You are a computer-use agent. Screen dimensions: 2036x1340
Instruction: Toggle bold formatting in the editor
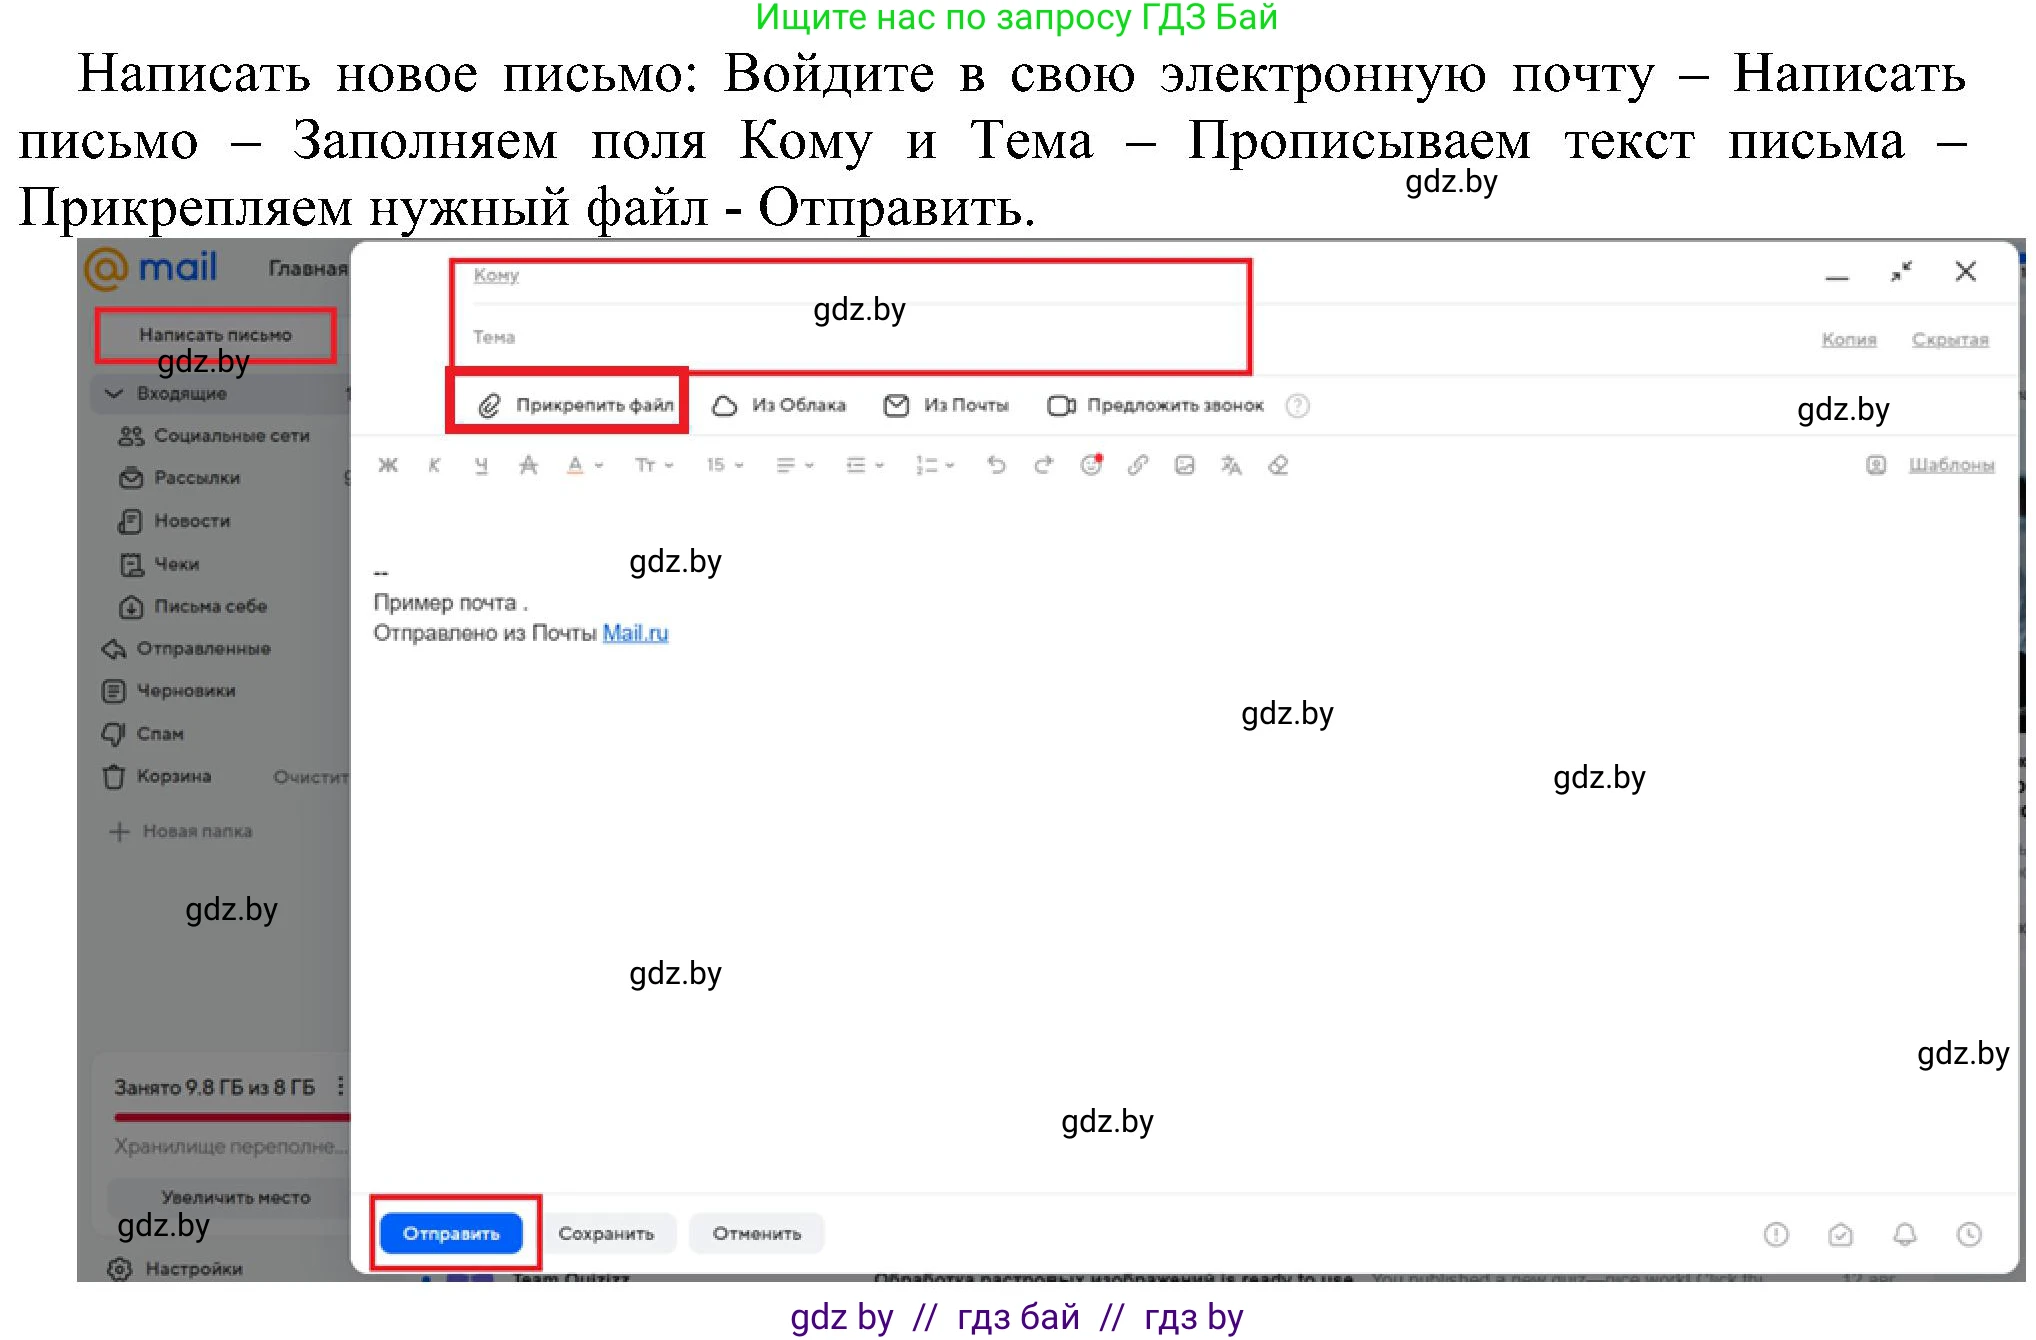coord(389,465)
